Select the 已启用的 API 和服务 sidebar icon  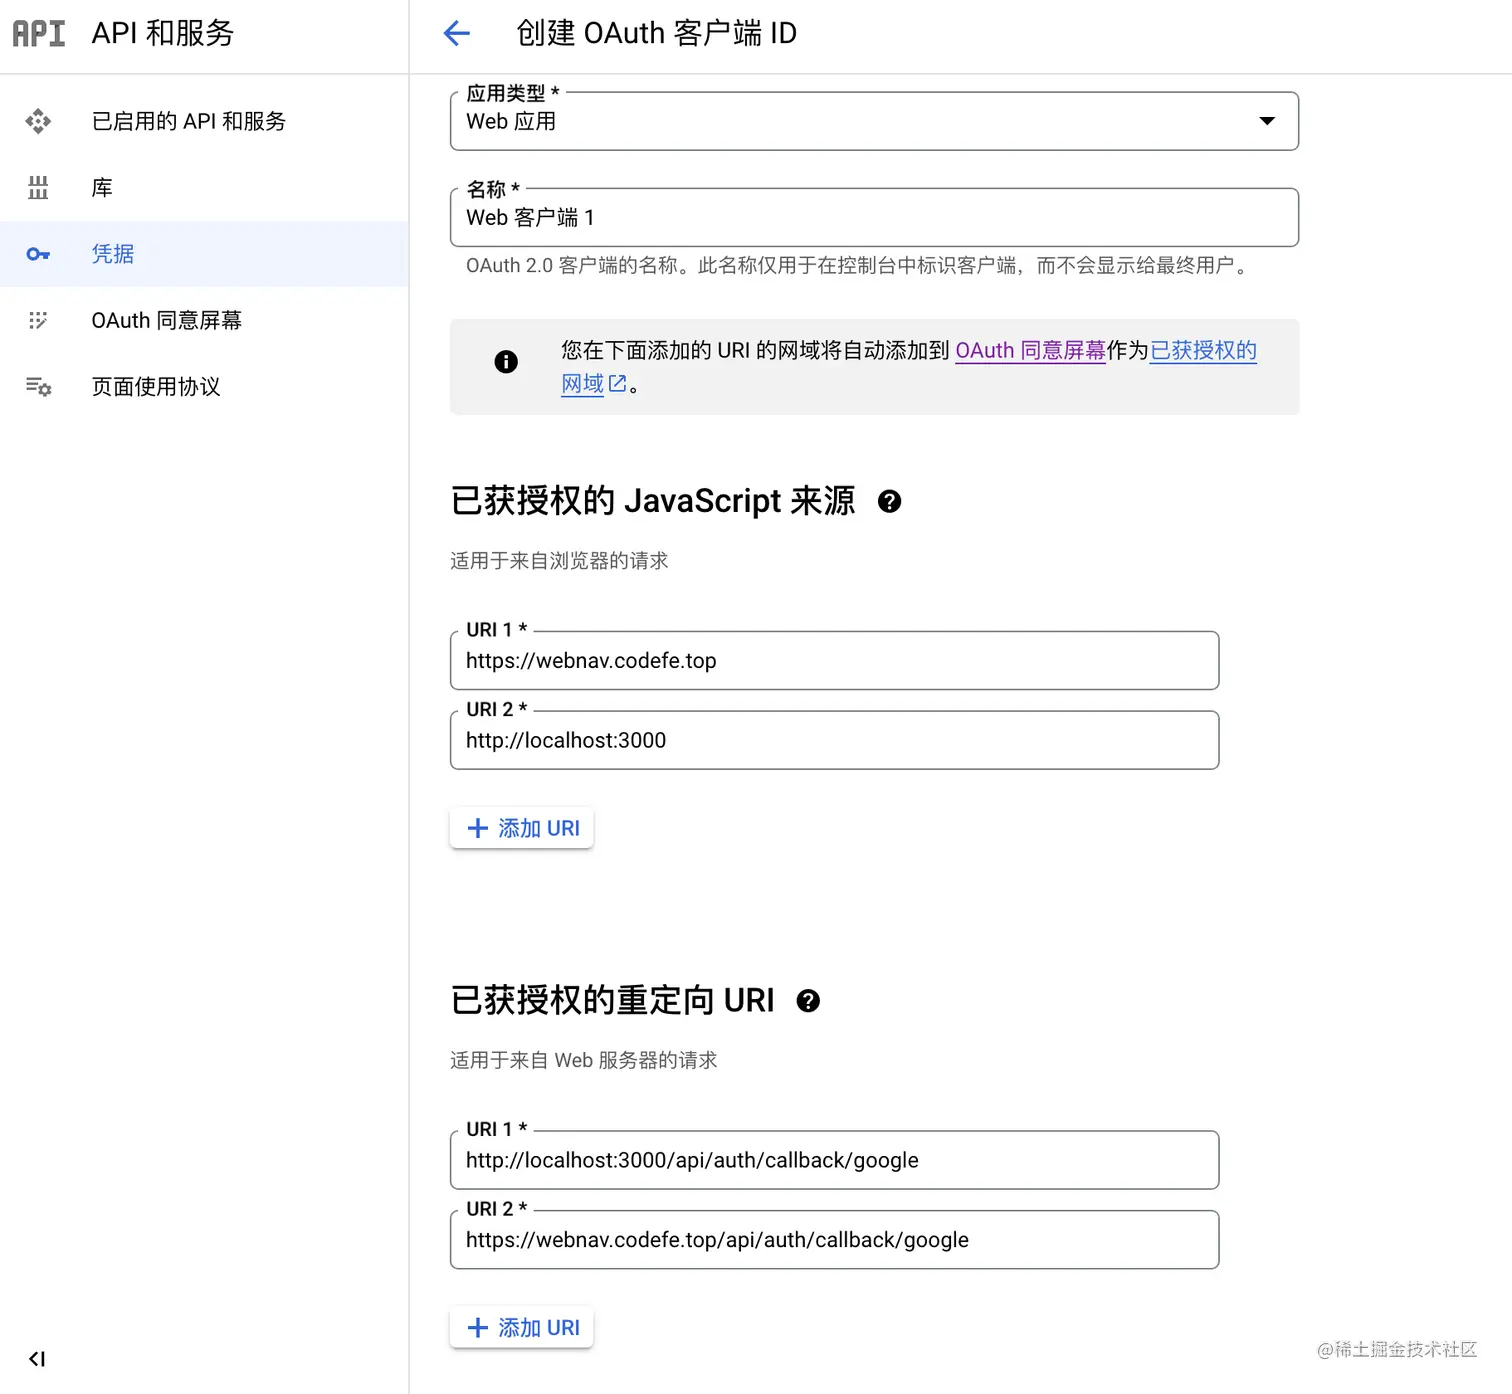click(x=38, y=121)
